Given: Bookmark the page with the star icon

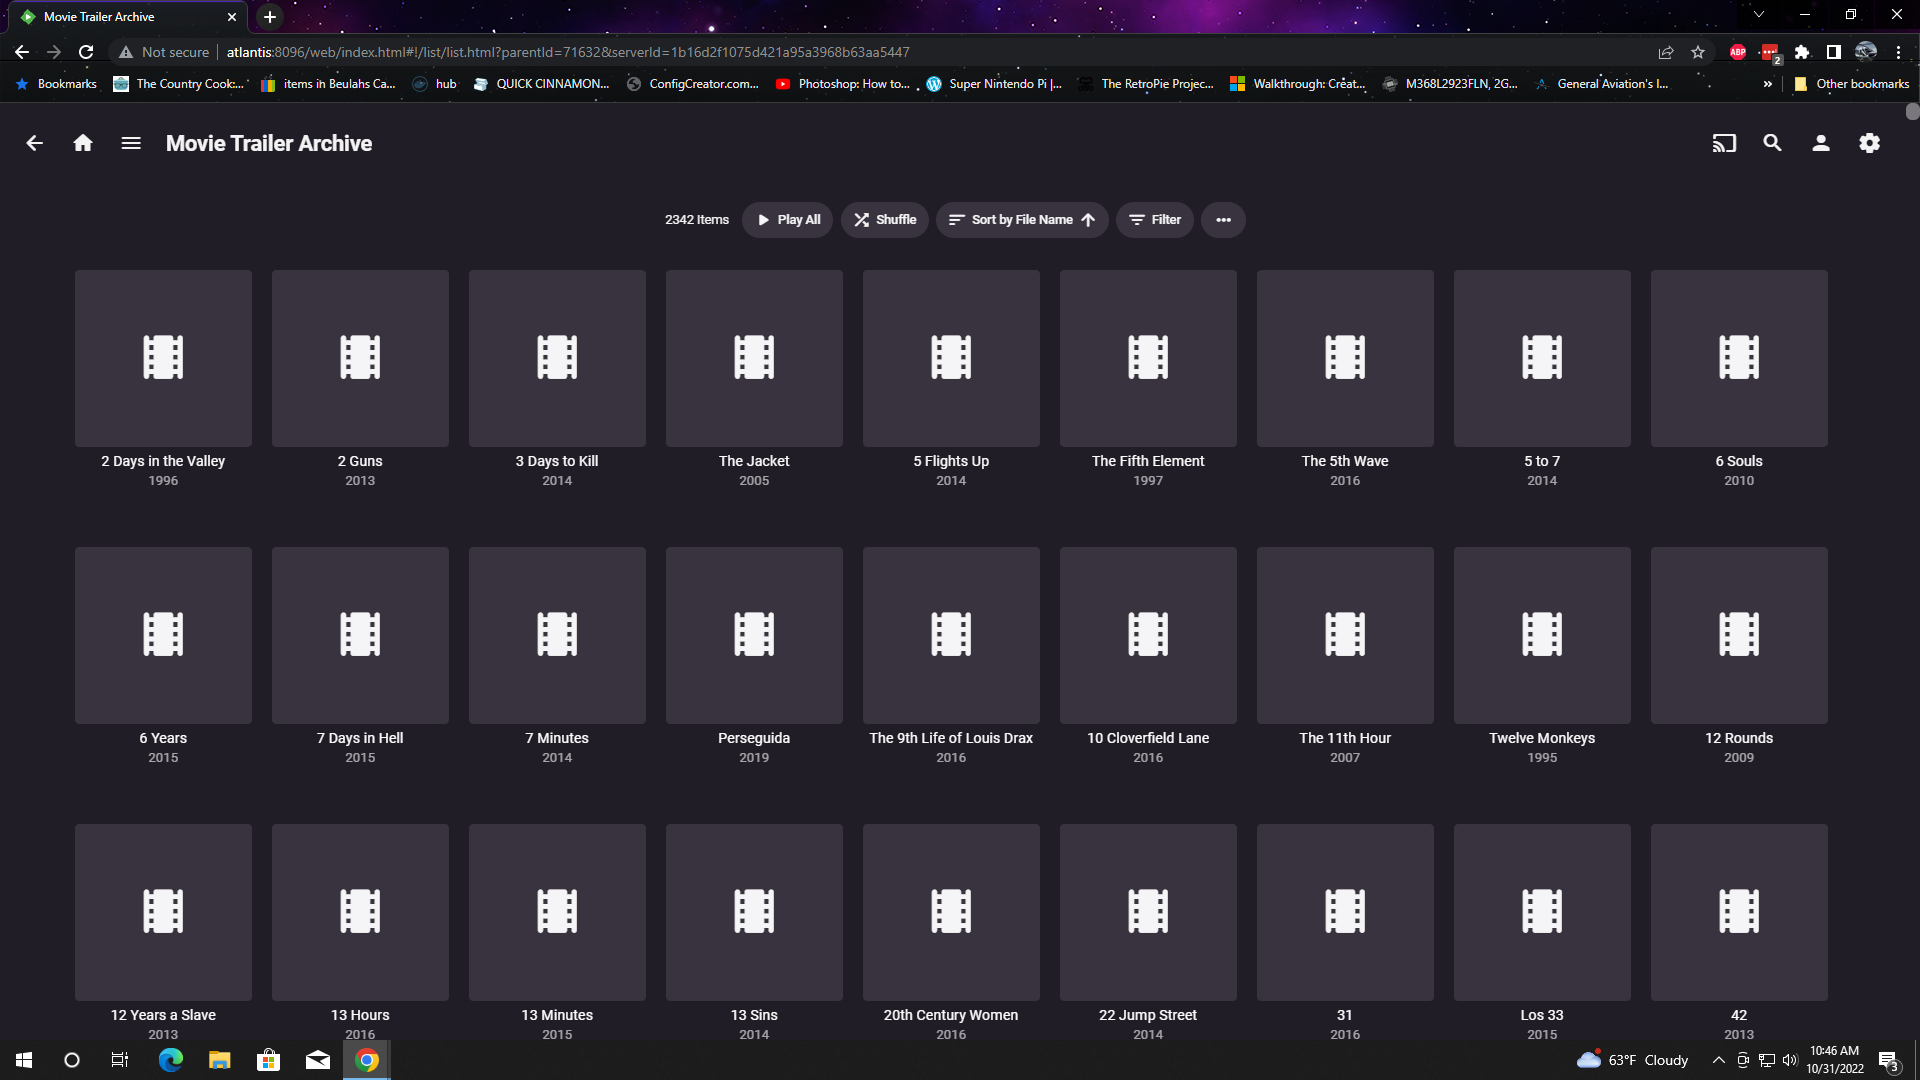Looking at the screenshot, I should pos(1698,52).
